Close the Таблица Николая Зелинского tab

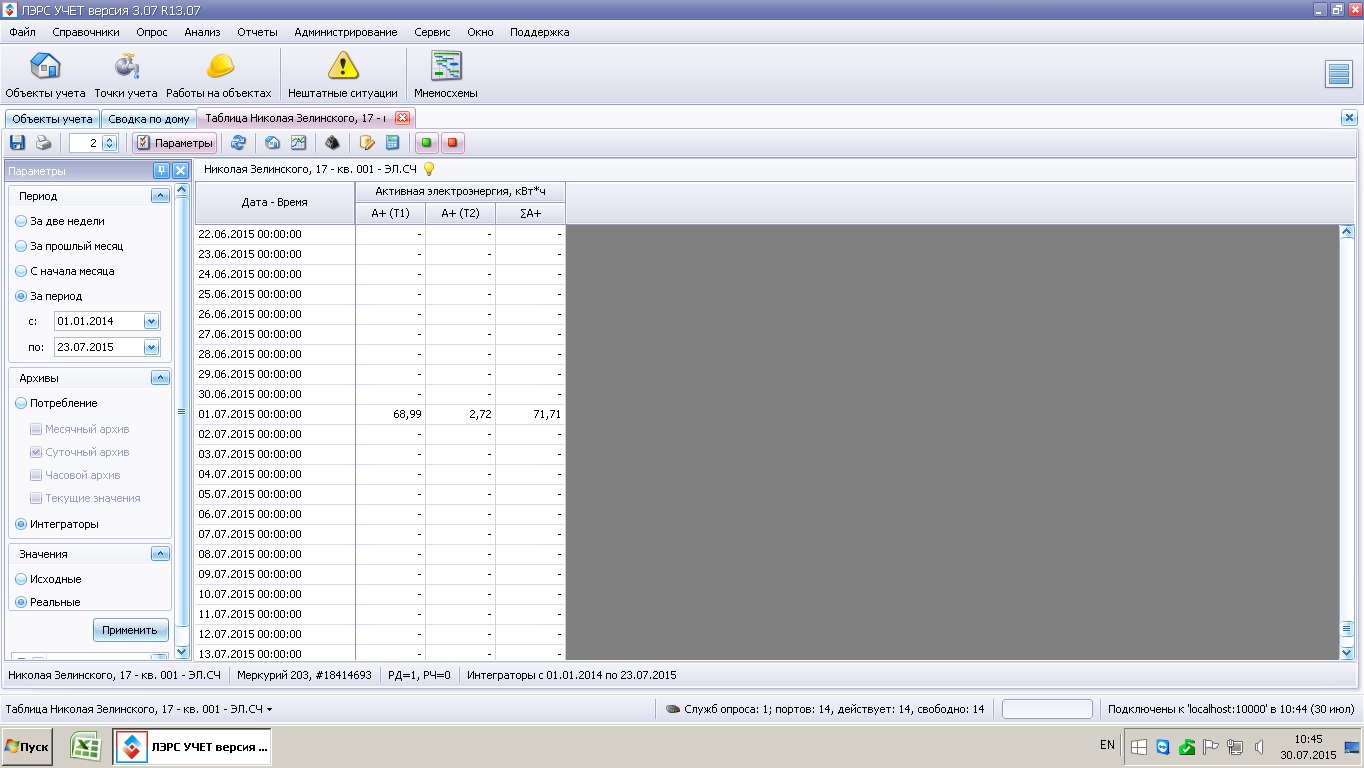(403, 118)
